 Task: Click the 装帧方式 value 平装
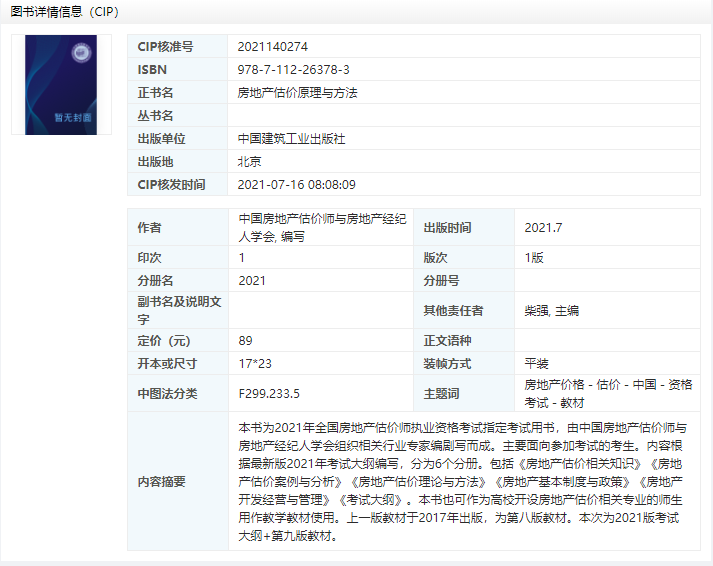[537, 363]
